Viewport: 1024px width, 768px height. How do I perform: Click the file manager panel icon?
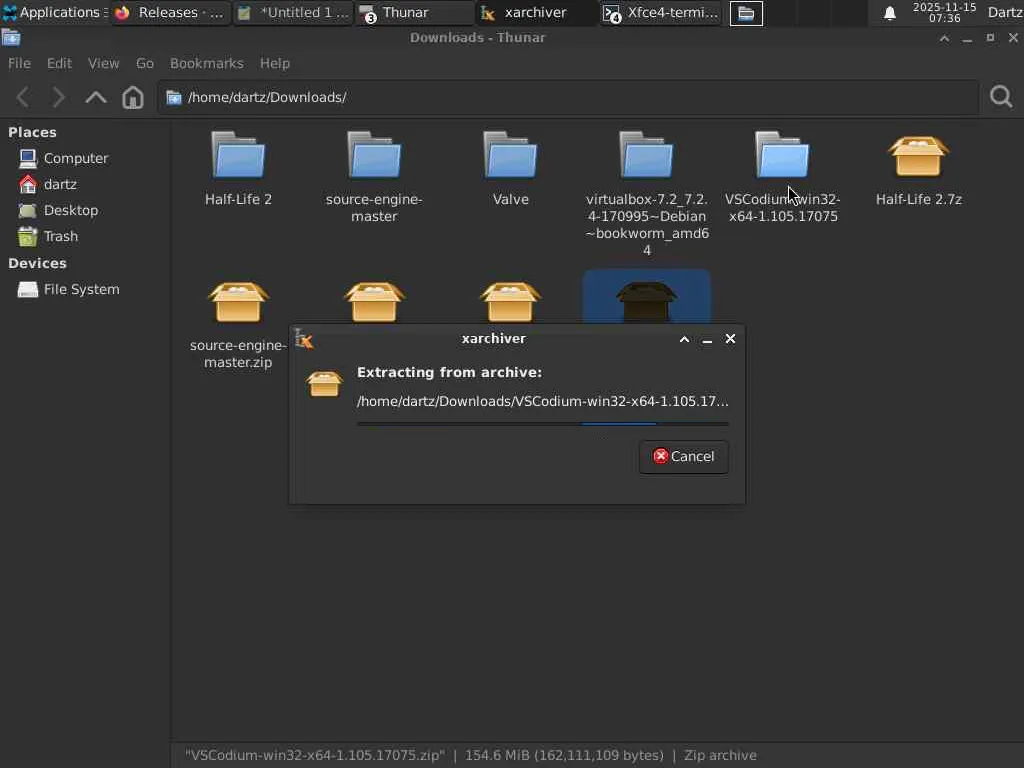click(746, 12)
